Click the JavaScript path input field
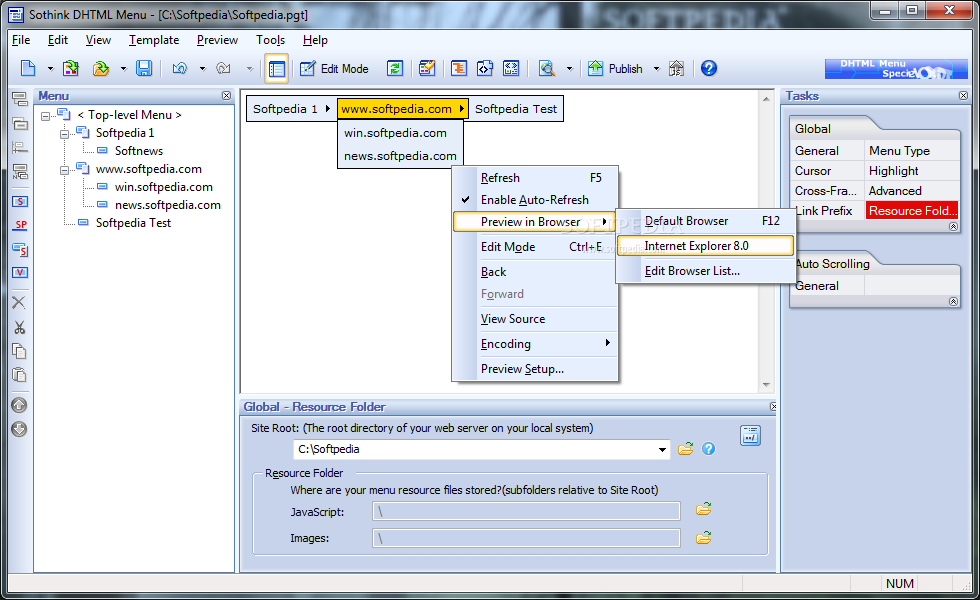The width and height of the screenshot is (980, 600). click(526, 511)
